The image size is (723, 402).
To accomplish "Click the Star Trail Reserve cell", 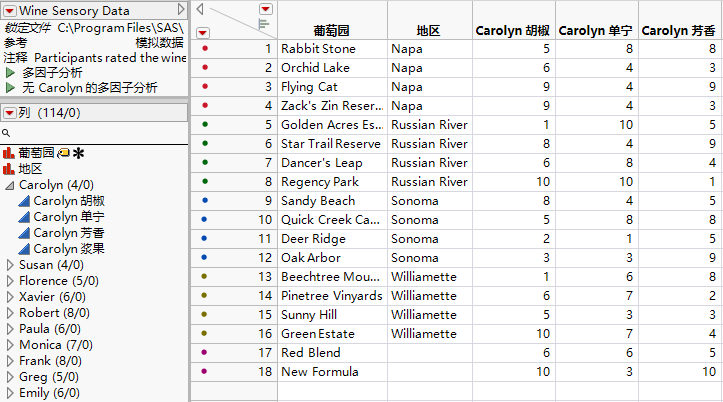I will [x=332, y=144].
